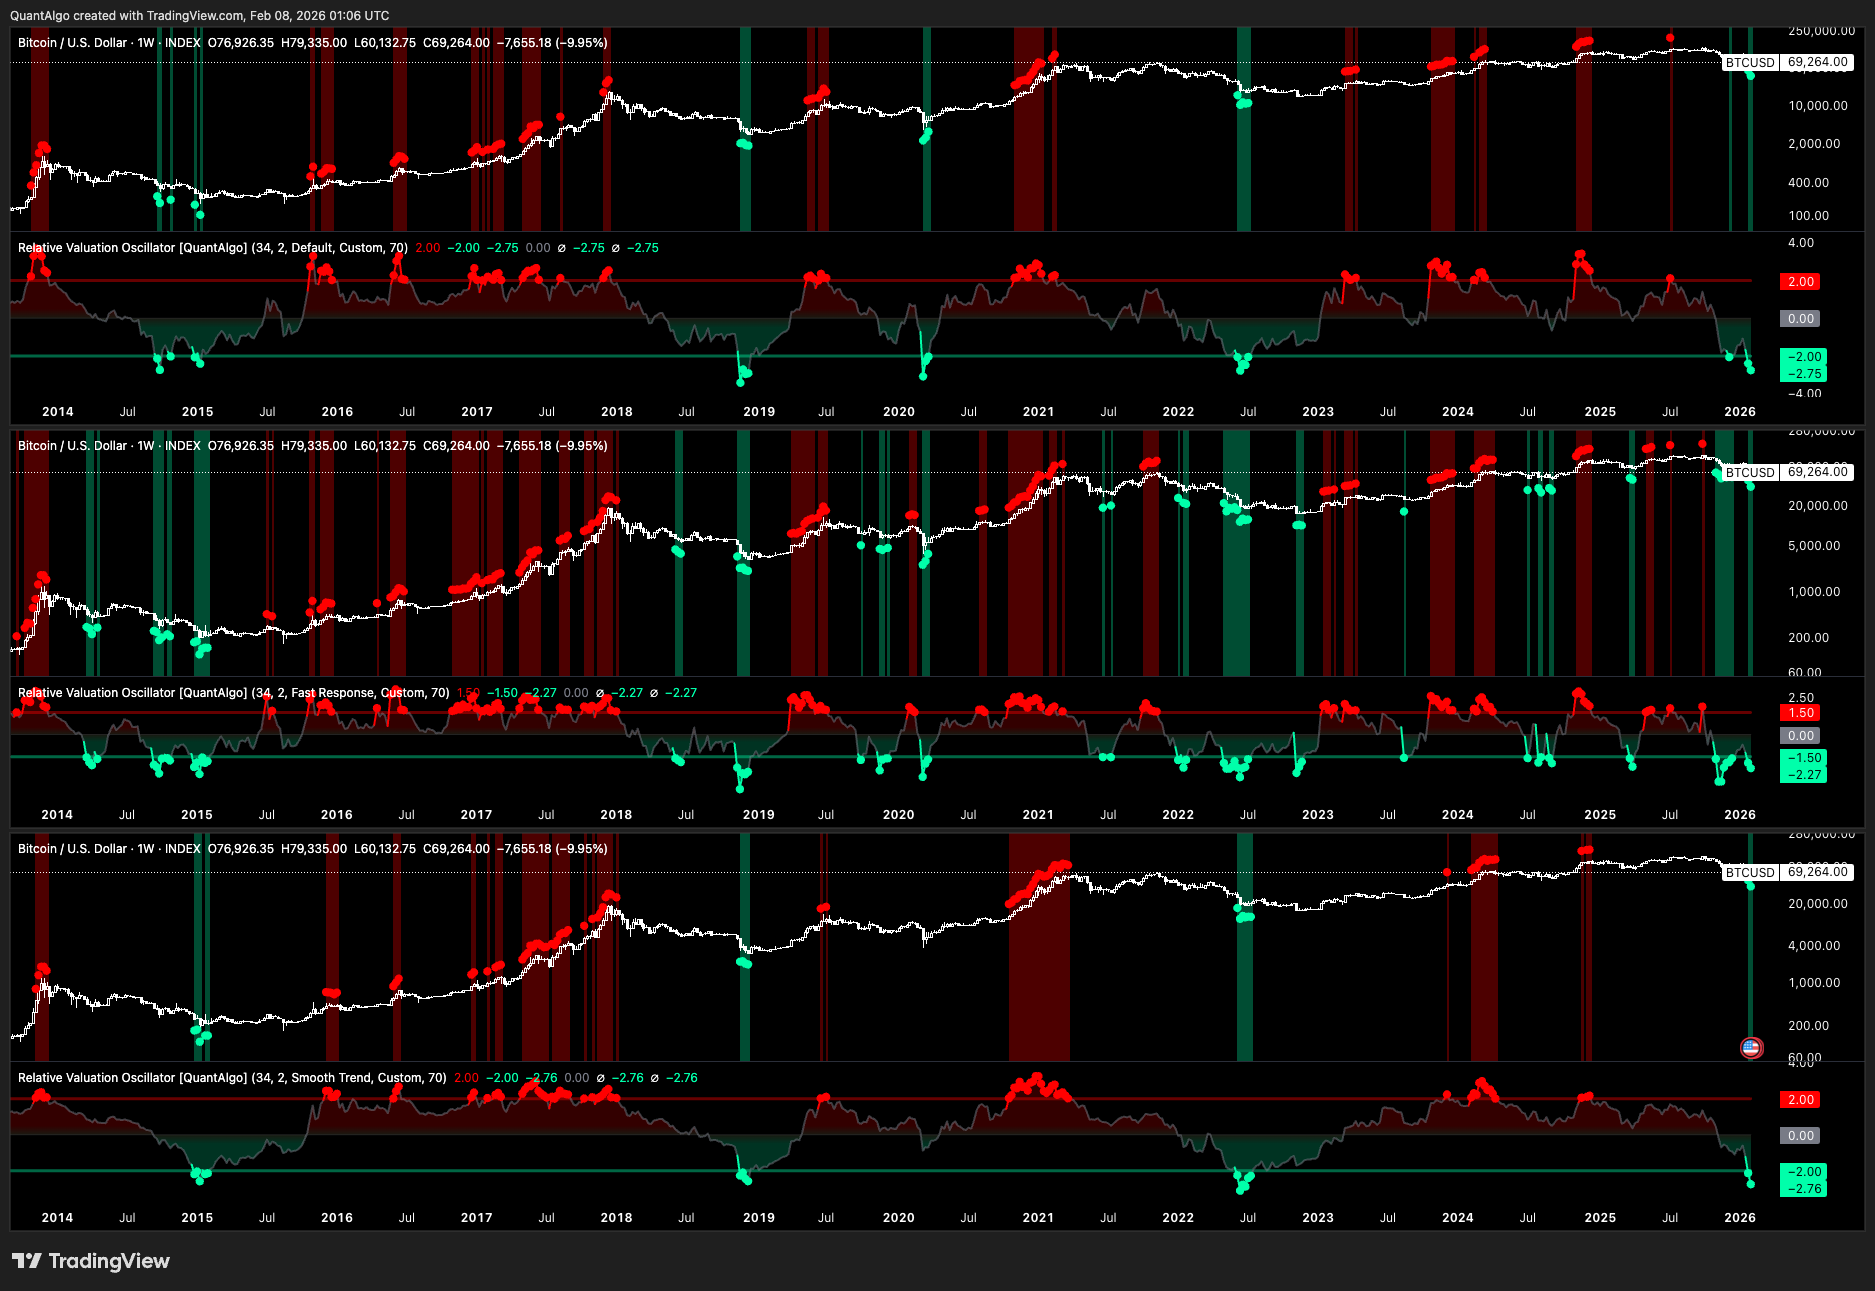Click the 10,000.00 price axis label in the top chart
The width and height of the screenshot is (1875, 1291).
click(x=1818, y=106)
